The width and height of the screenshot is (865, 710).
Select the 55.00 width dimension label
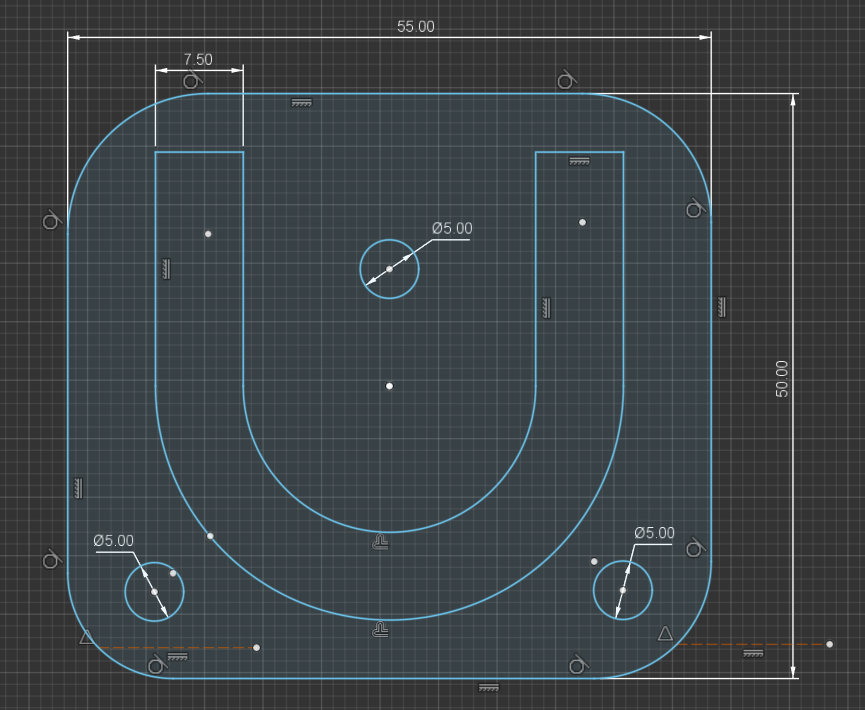pos(415,26)
